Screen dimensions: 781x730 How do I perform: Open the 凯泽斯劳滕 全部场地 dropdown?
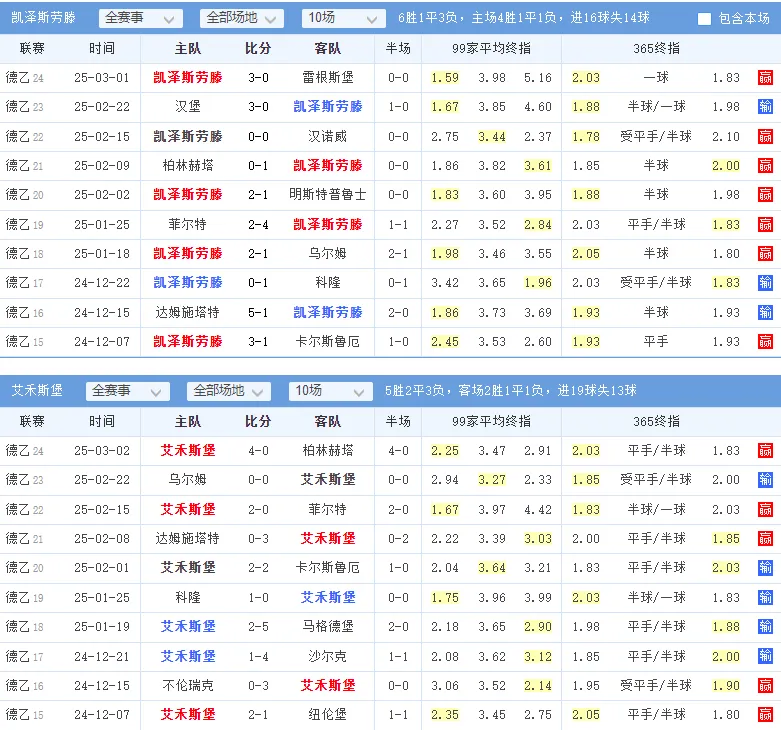point(242,18)
